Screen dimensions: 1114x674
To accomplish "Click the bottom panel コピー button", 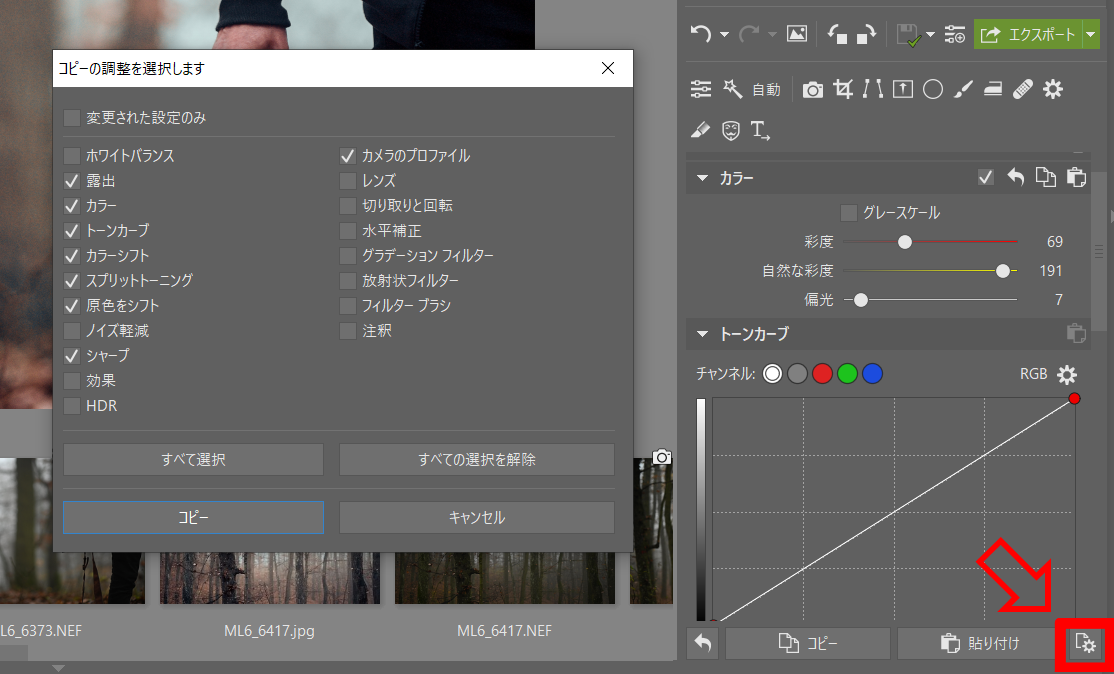I will pyautogui.click(x=808, y=643).
